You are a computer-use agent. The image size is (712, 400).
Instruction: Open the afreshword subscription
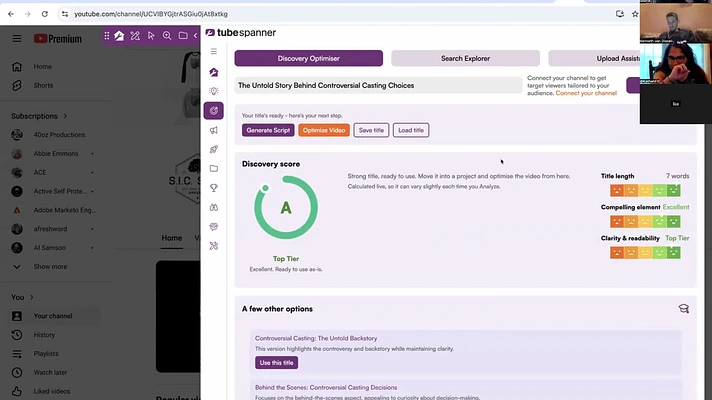pos(51,229)
